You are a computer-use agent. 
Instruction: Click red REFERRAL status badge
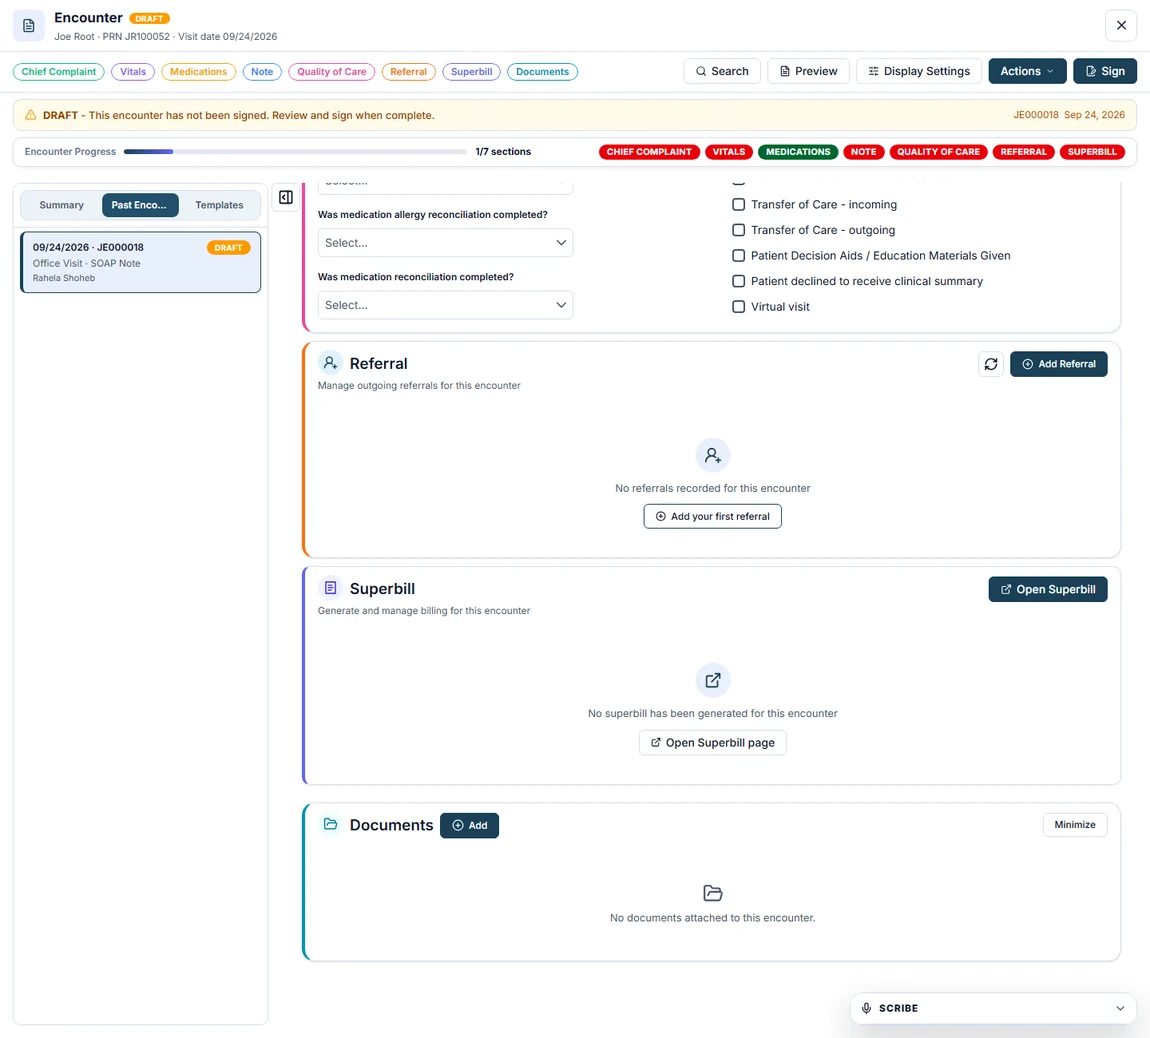[x=1023, y=152]
